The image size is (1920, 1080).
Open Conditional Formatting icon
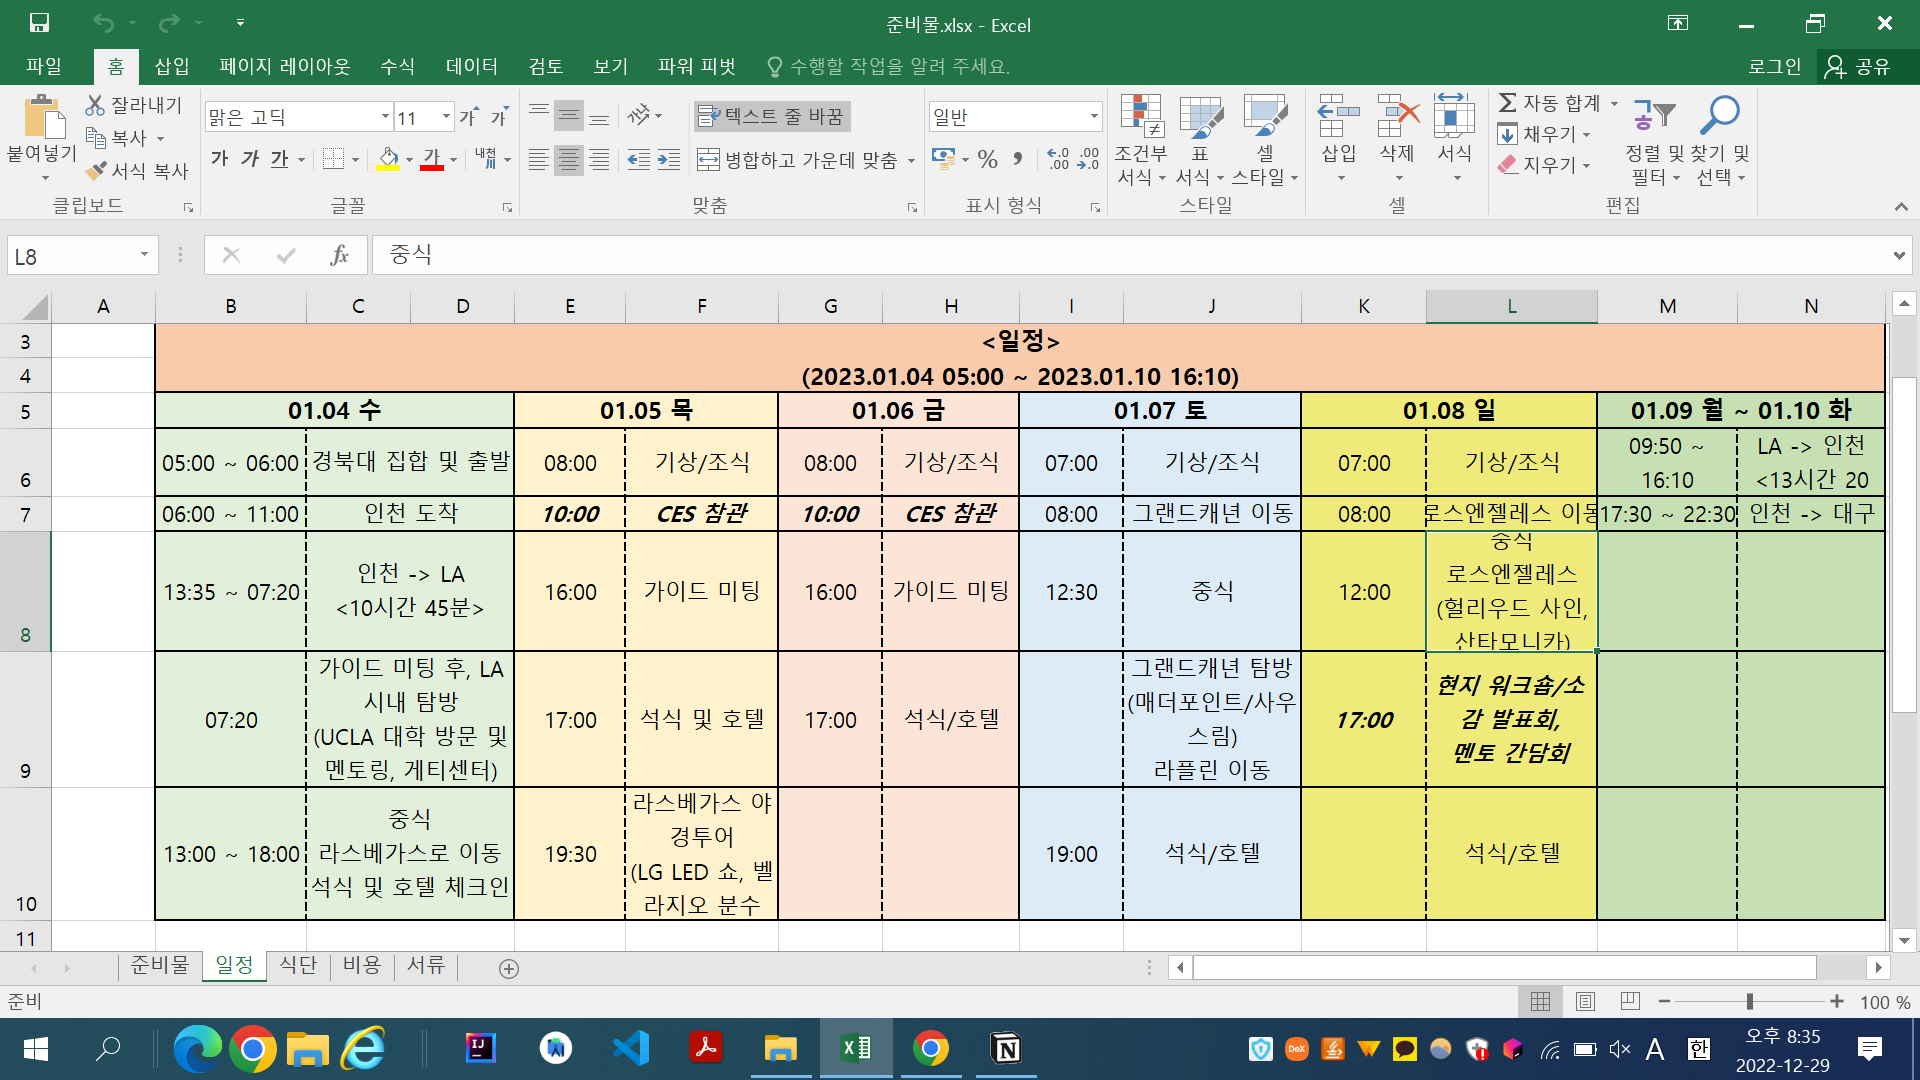[x=1141, y=118]
